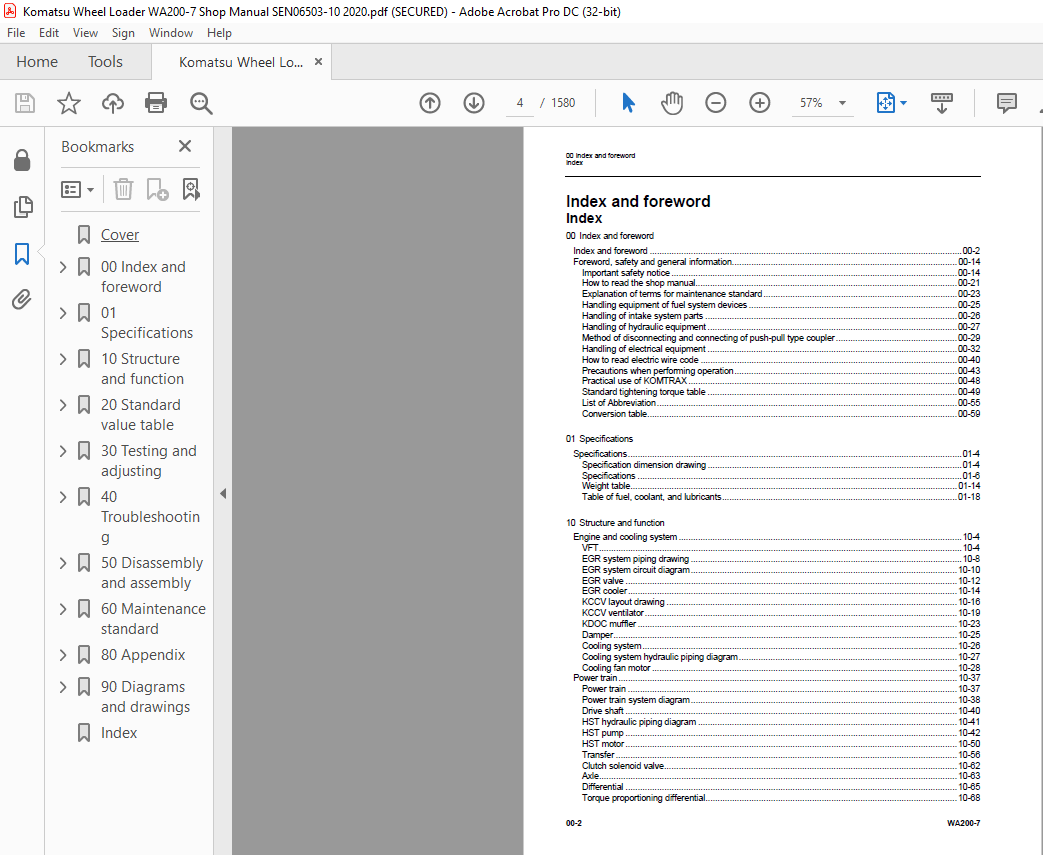Expand the 00 Index and foreword bookmark
Screen dimensions: 1043x855
(63, 267)
